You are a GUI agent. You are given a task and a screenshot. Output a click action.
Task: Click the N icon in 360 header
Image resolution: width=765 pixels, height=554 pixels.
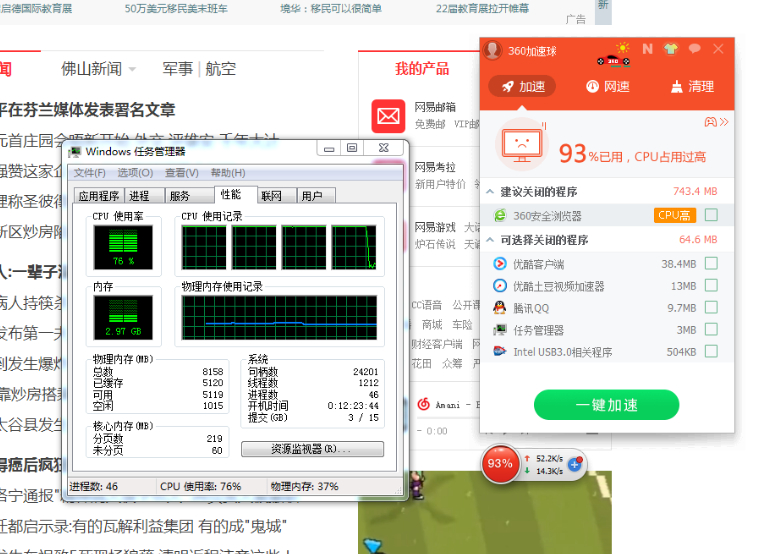(647, 49)
